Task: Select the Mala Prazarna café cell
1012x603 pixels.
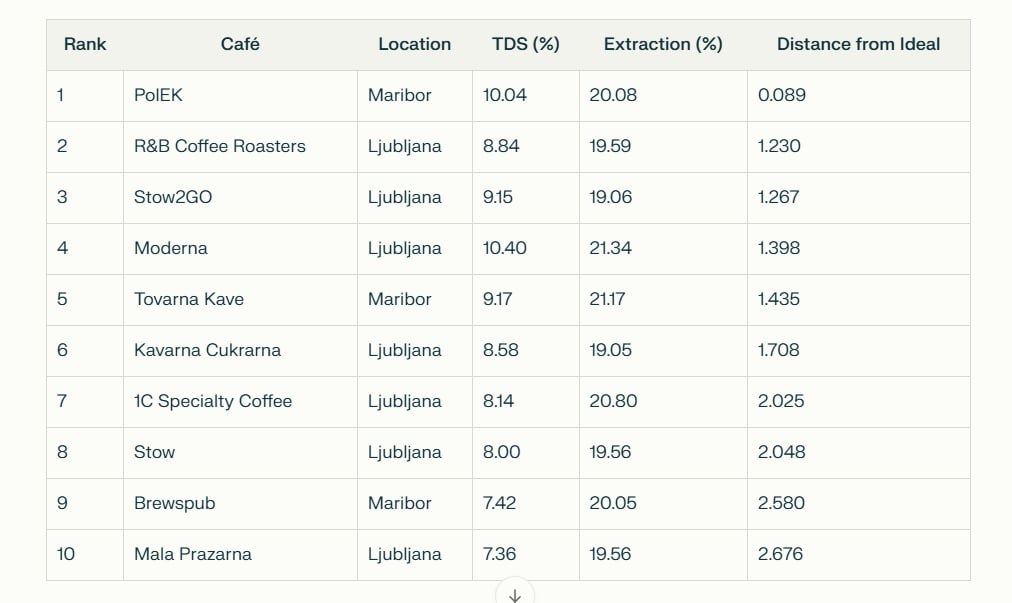Action: pos(193,555)
